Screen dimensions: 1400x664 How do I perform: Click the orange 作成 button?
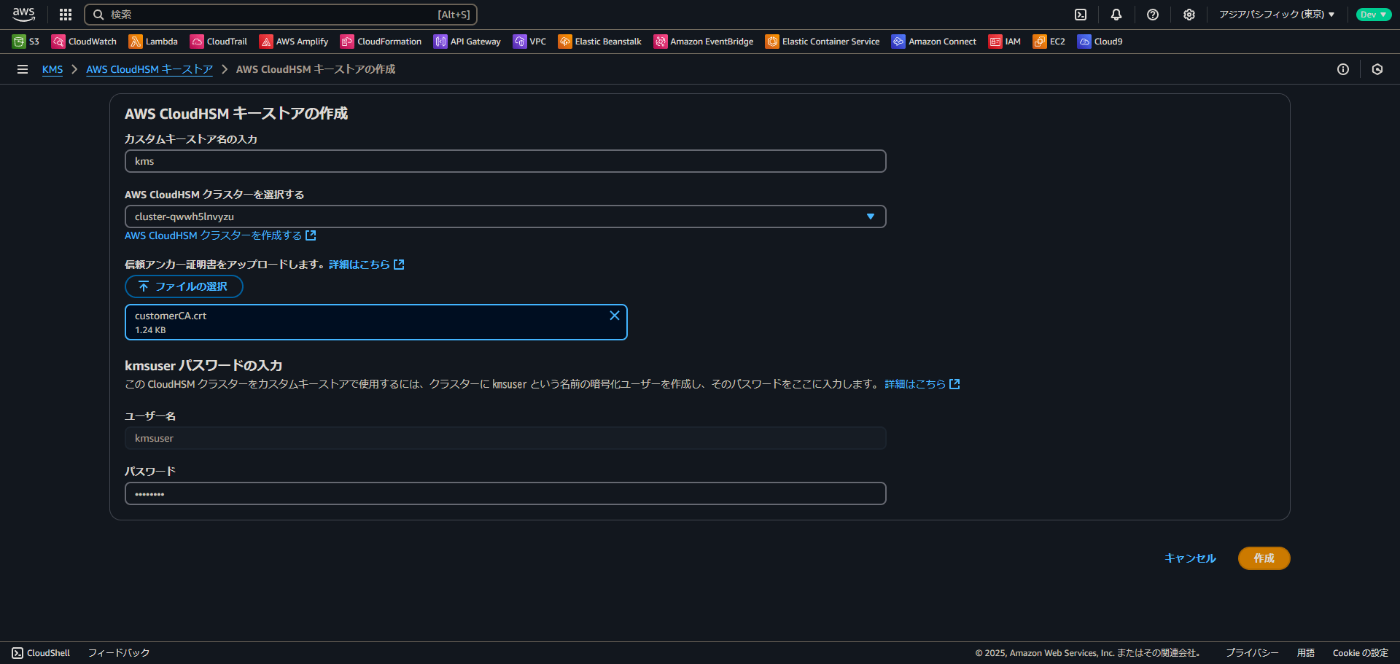(x=1264, y=558)
